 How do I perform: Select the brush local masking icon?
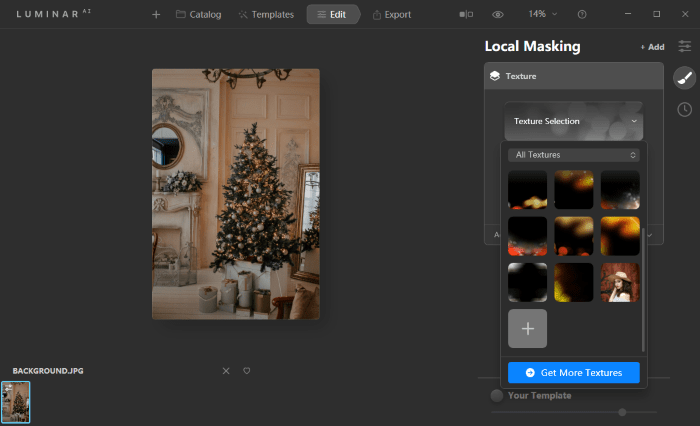point(684,78)
